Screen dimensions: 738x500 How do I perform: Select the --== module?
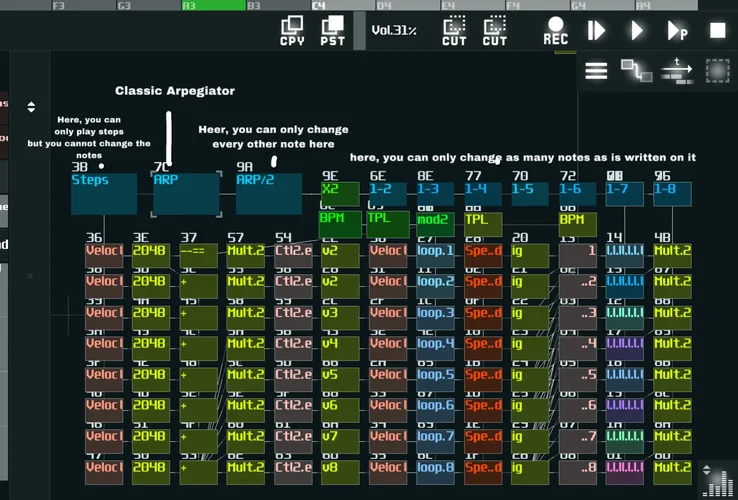point(199,256)
